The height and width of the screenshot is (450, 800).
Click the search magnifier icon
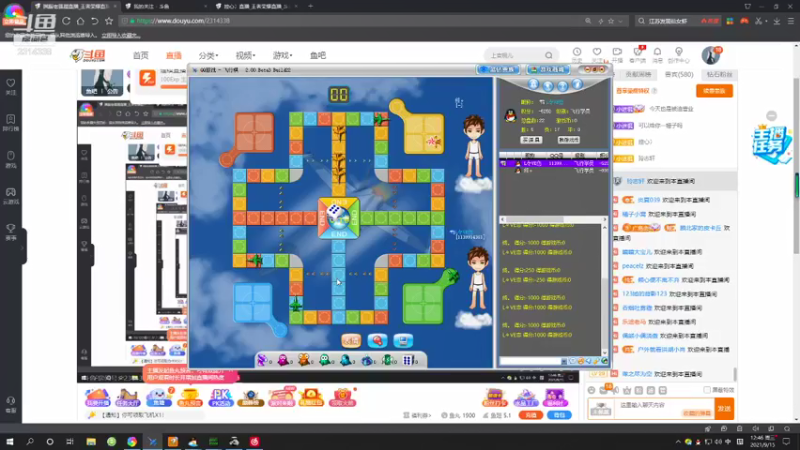(x=548, y=55)
